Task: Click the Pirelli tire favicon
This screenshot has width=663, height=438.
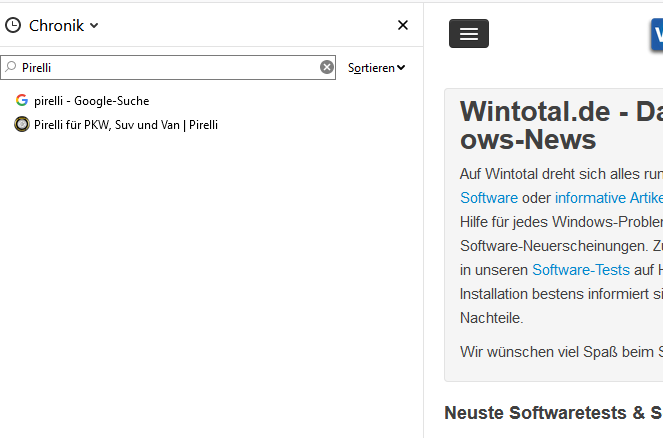Action: tap(22, 125)
